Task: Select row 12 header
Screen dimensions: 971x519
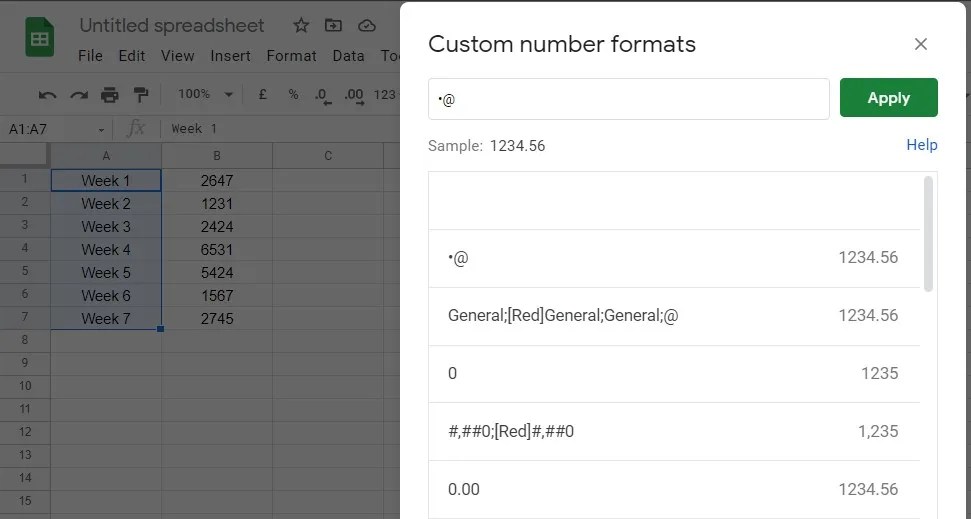Action: pyautogui.click(x=25, y=432)
